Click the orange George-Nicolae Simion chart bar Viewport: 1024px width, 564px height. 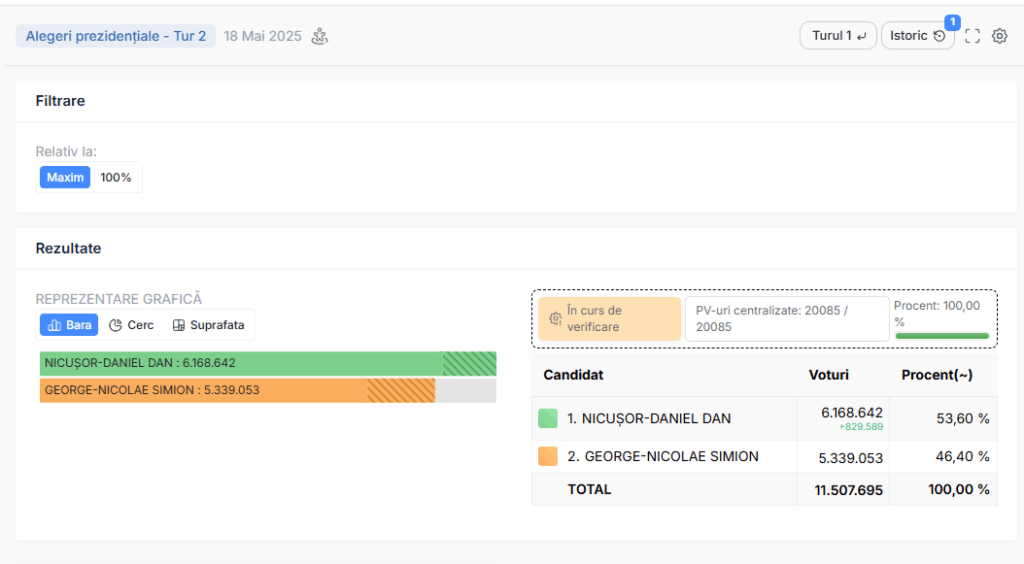click(237, 390)
